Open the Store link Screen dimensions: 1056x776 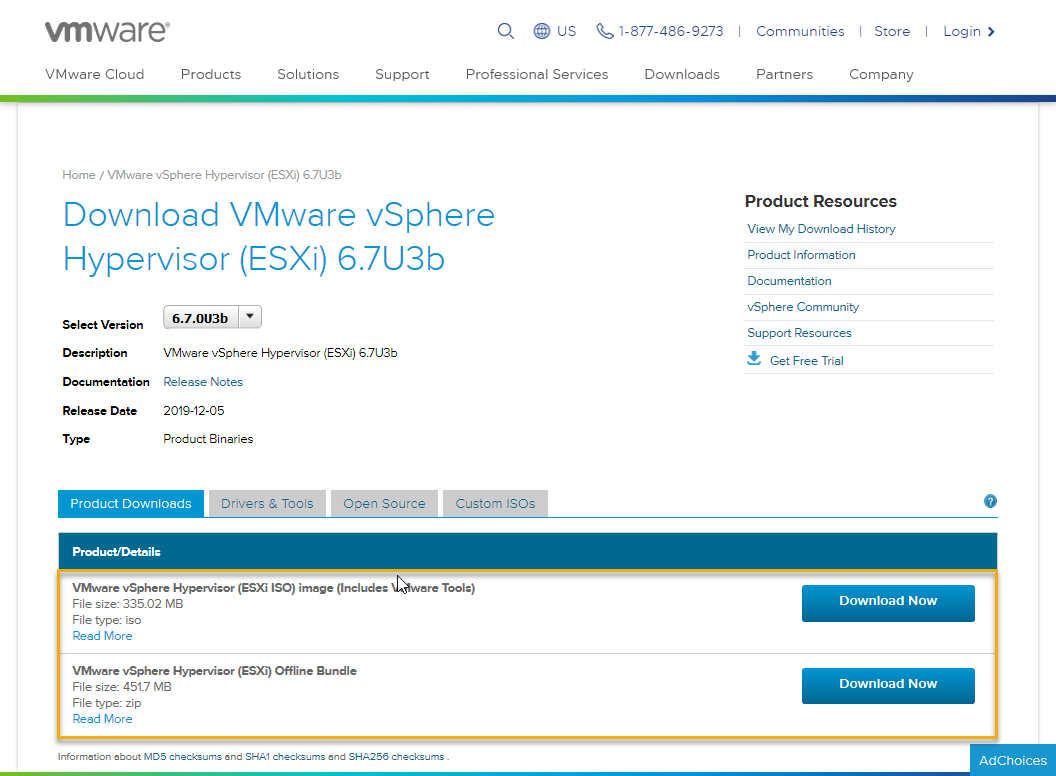click(x=892, y=32)
